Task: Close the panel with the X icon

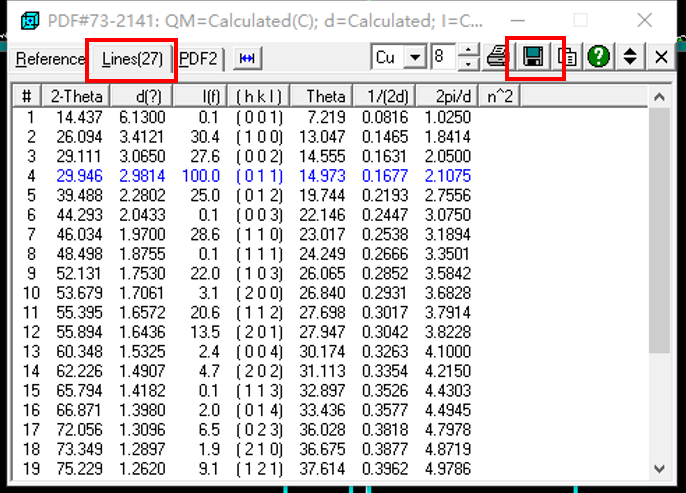Action: coord(661,57)
